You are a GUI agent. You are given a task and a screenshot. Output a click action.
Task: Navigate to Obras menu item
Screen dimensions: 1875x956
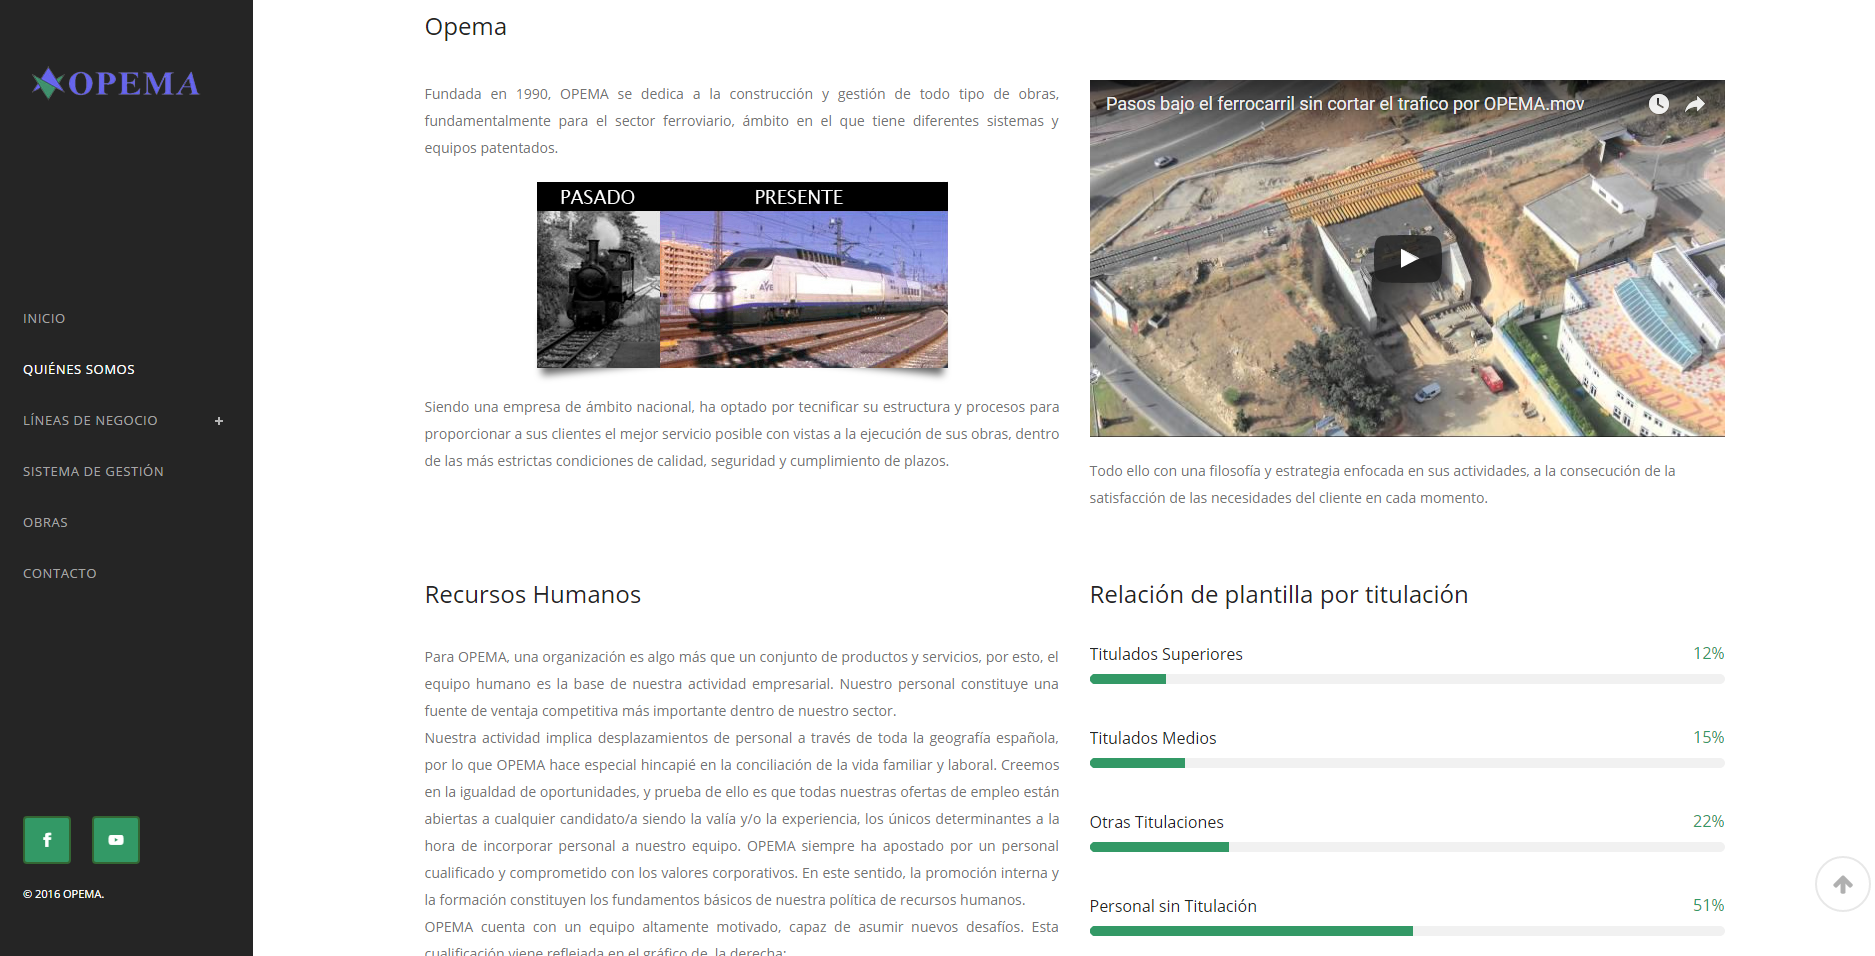pos(45,522)
